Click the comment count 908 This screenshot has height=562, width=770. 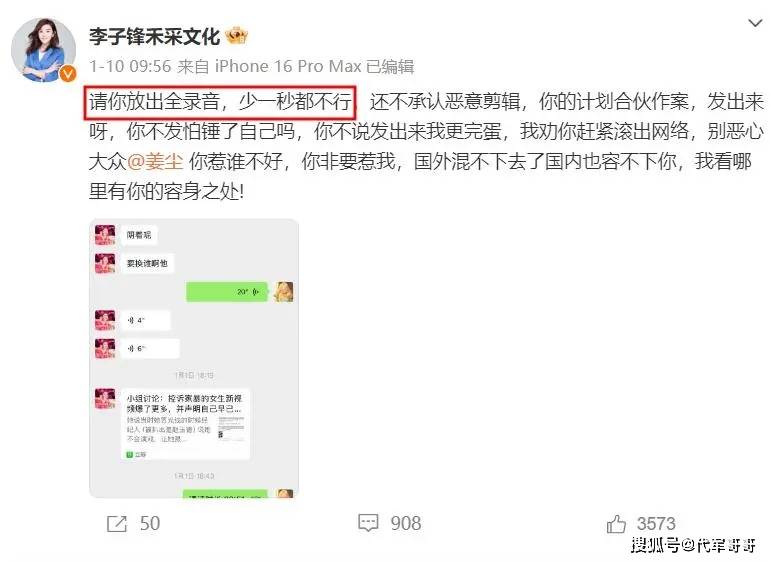tap(406, 524)
